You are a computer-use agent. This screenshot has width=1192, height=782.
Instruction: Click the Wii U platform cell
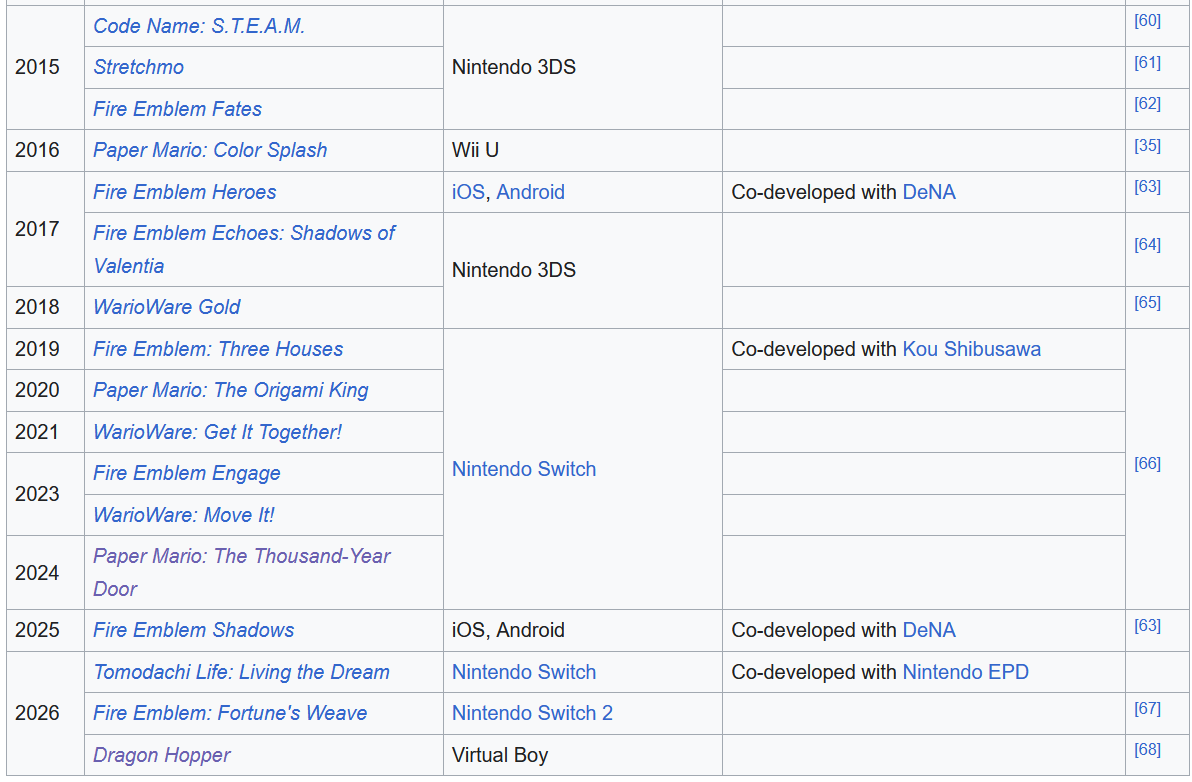tap(583, 150)
